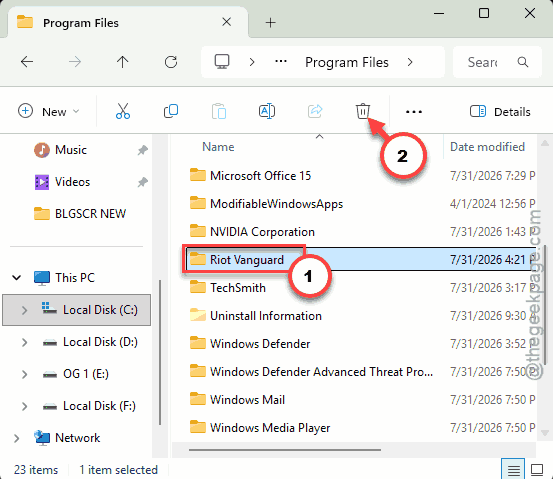Screen dimensions: 553x479
Task: Select the ModifiableWindowsApps folder
Action: (x=276, y=204)
